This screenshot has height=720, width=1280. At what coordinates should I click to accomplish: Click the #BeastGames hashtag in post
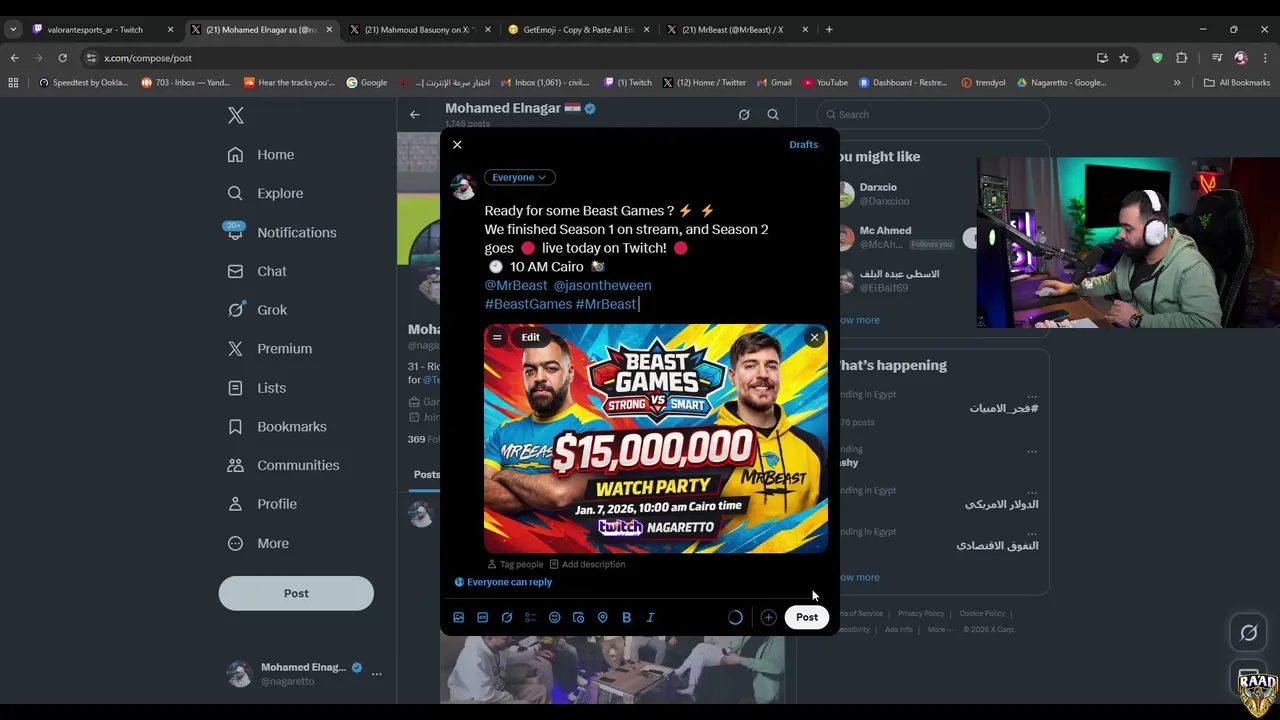528,304
